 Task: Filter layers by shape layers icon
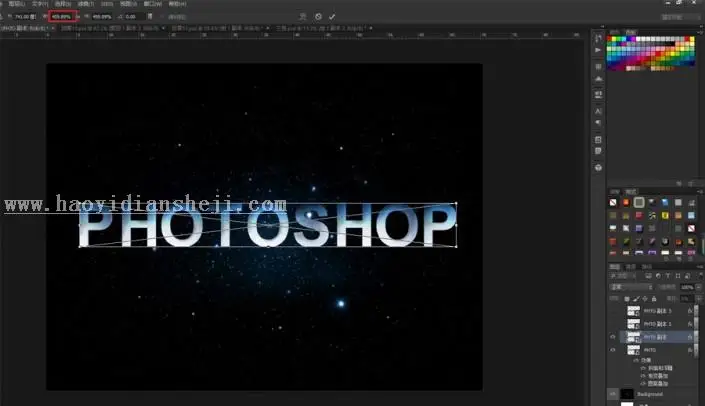coord(678,276)
